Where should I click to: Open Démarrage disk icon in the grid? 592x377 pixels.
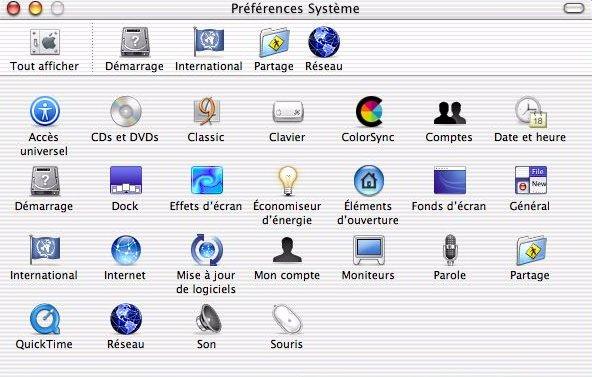[x=45, y=181]
